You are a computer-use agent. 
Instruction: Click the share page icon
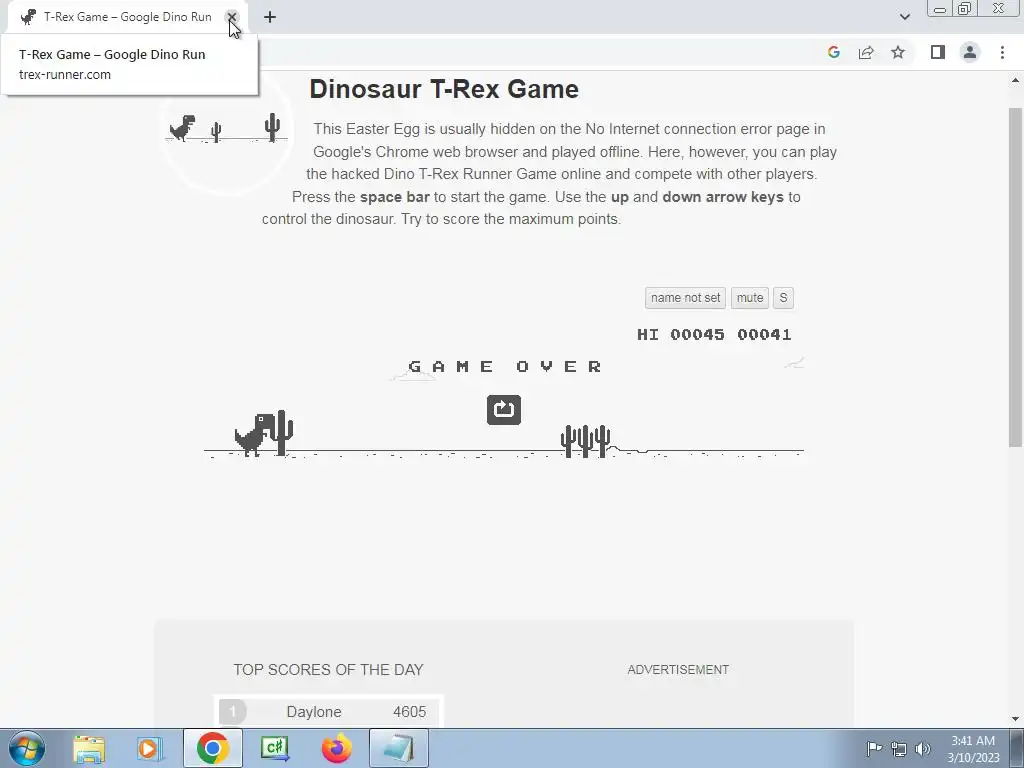pyautogui.click(x=866, y=52)
